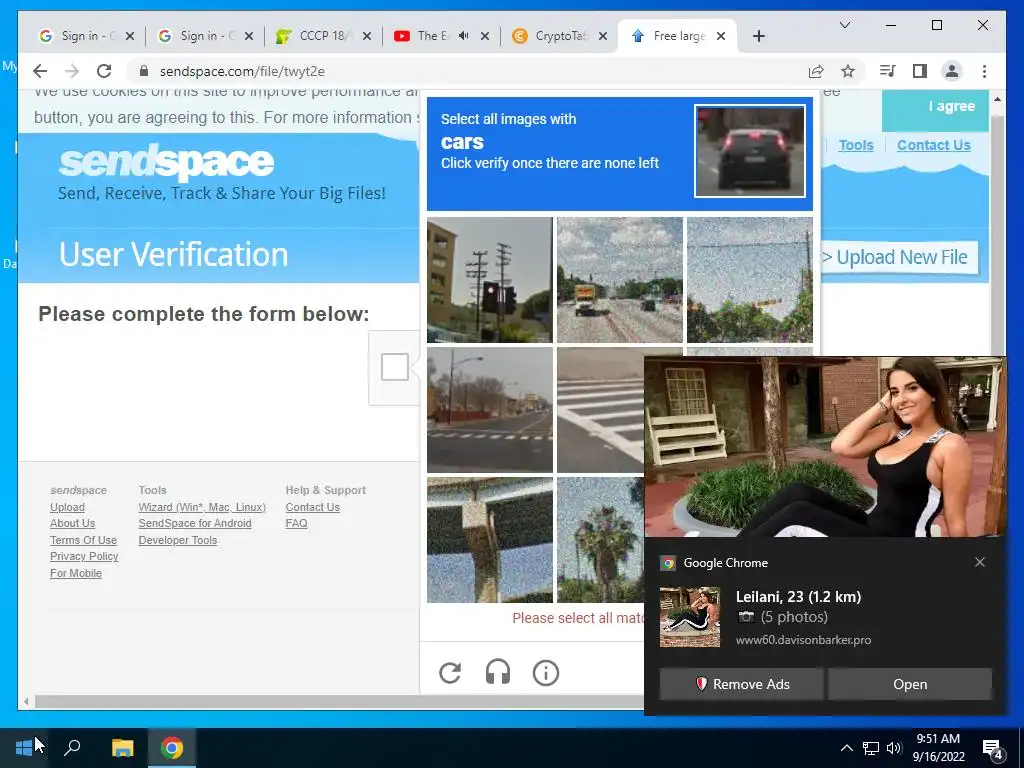Click Open in the notification
This screenshot has height=768, width=1024.
click(x=910, y=684)
